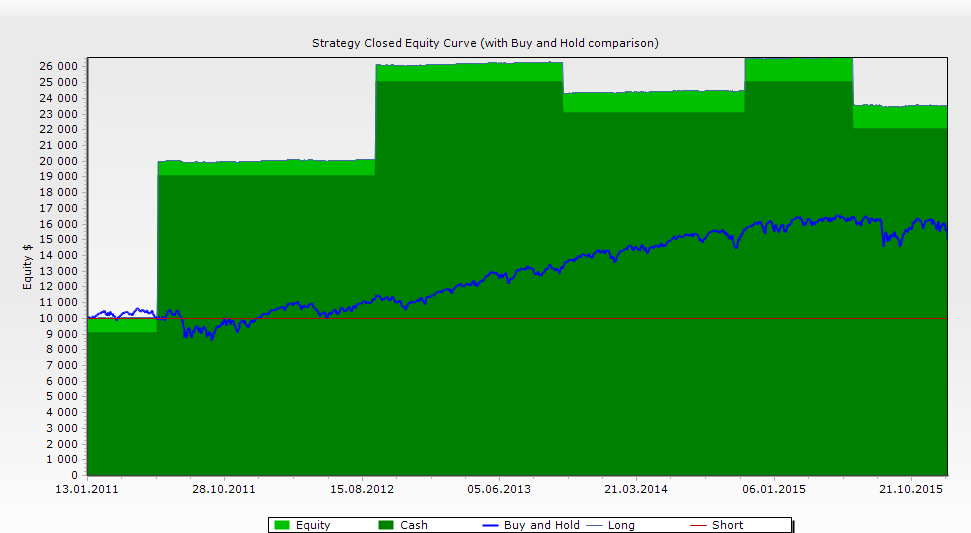Select the "Long" legend label
Screen dimensions: 971x533
[x=621, y=525]
